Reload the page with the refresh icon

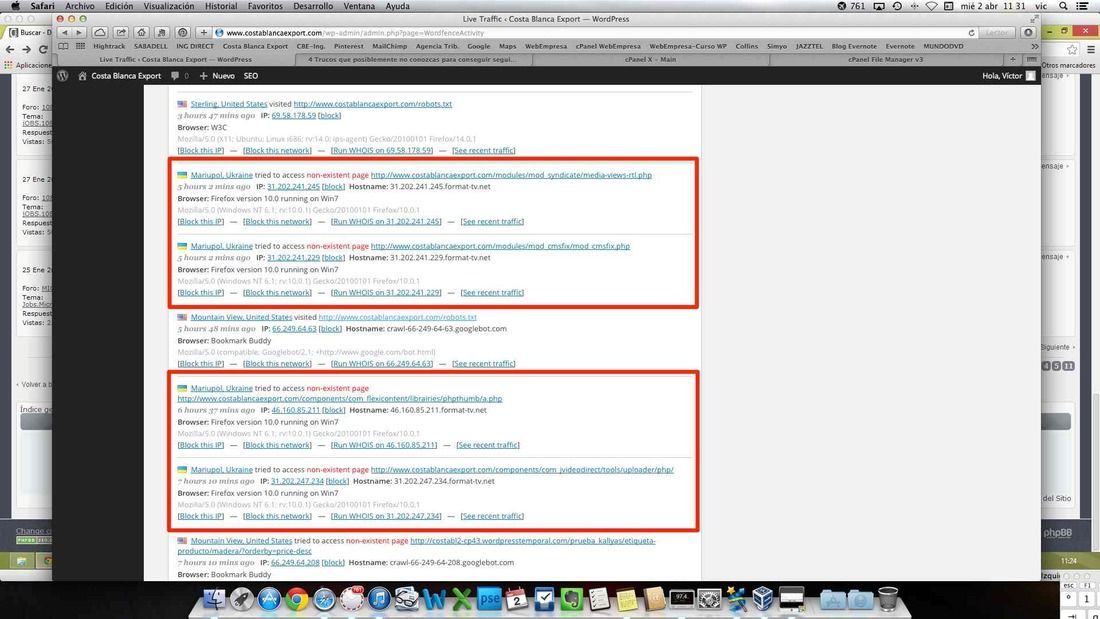point(971,33)
